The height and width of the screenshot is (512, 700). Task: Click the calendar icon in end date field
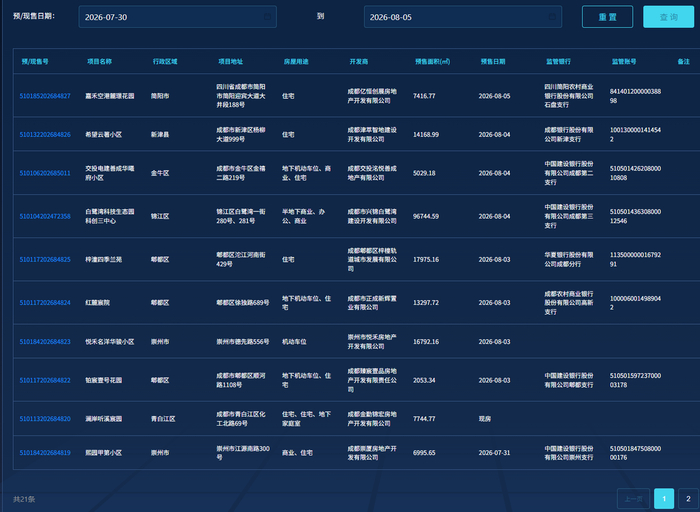click(552, 17)
